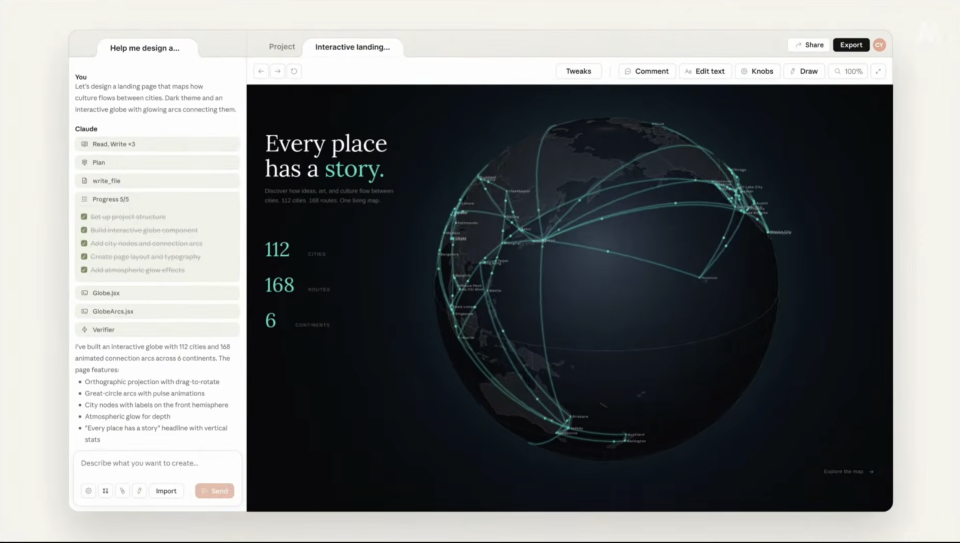Image resolution: width=960 pixels, height=543 pixels.
Task: Click the Every place has a story headline
Action: 326,156
